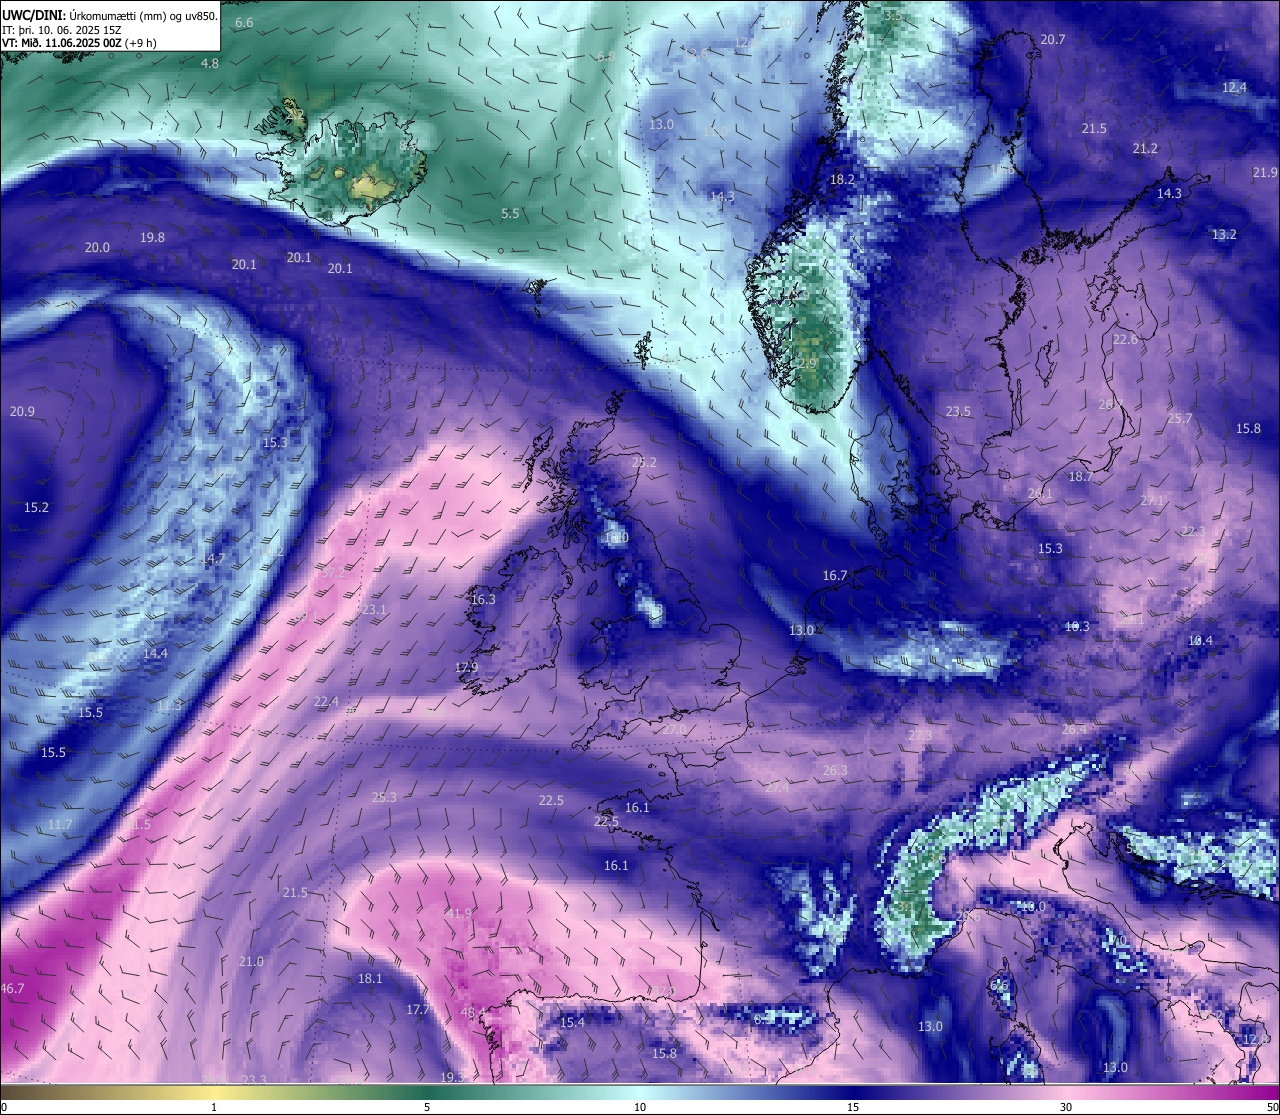Select the 18.2 value label on Norway's coast
Image resolution: width=1280 pixels, height=1115 pixels.
tap(843, 179)
